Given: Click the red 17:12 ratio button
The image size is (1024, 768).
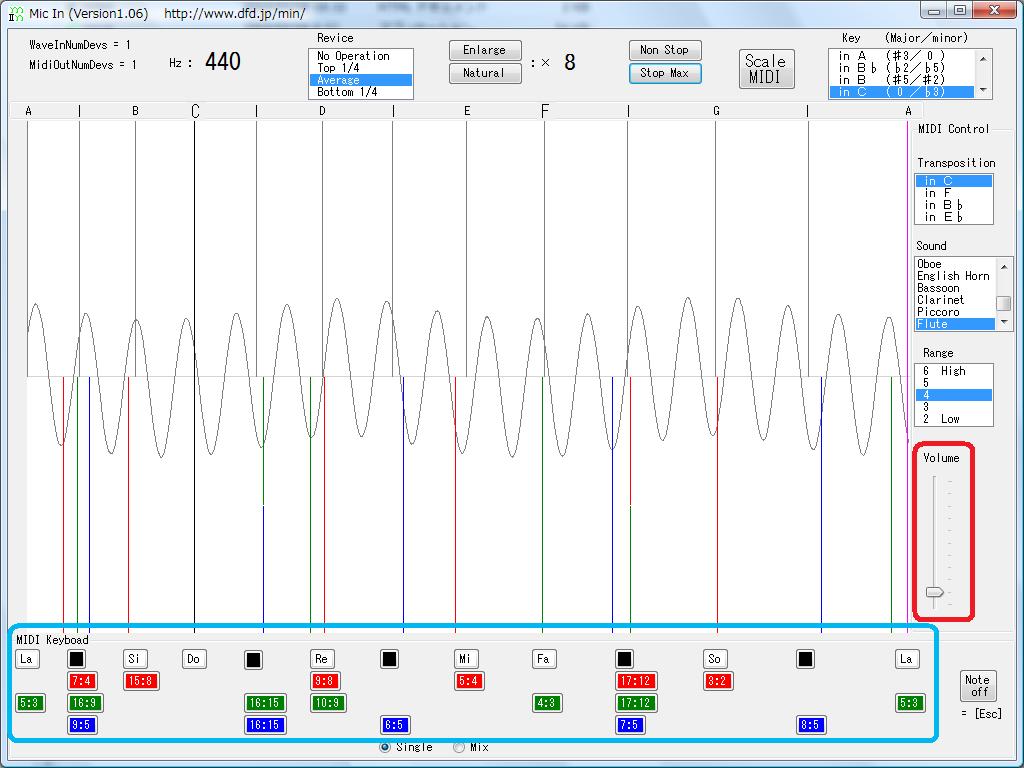Looking at the screenshot, I should (x=635, y=681).
